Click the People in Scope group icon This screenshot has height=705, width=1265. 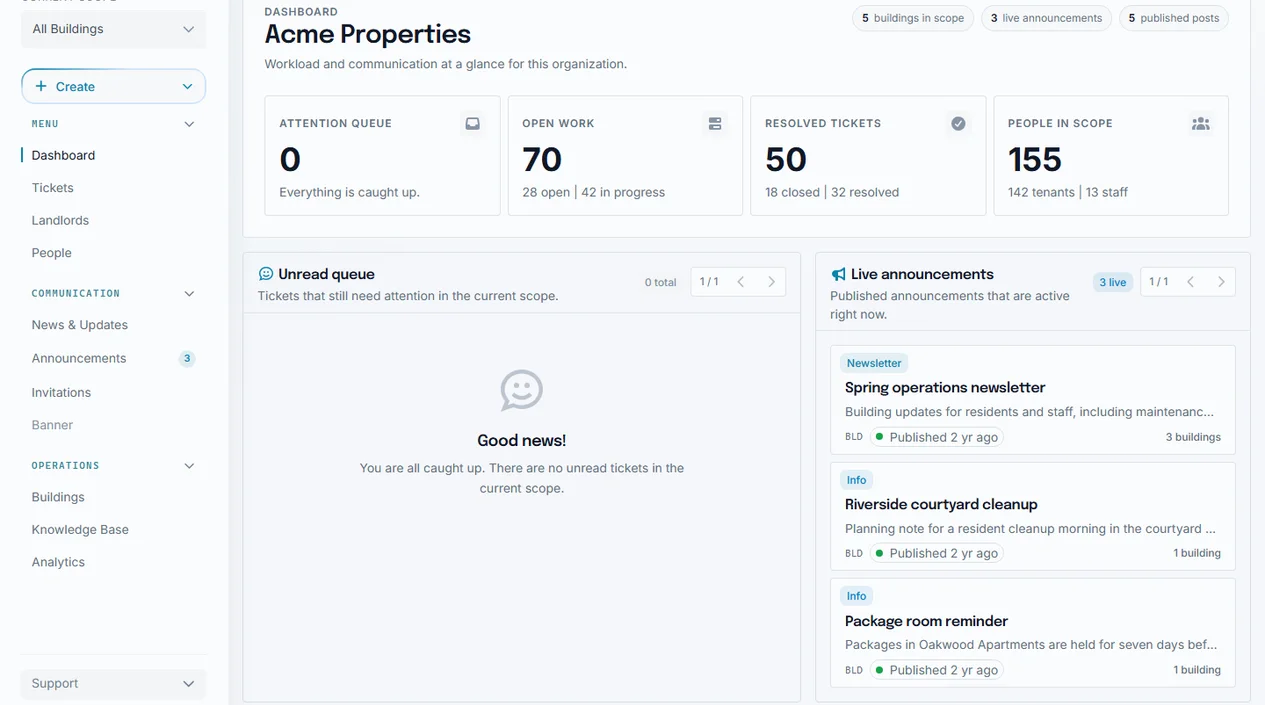1201,124
